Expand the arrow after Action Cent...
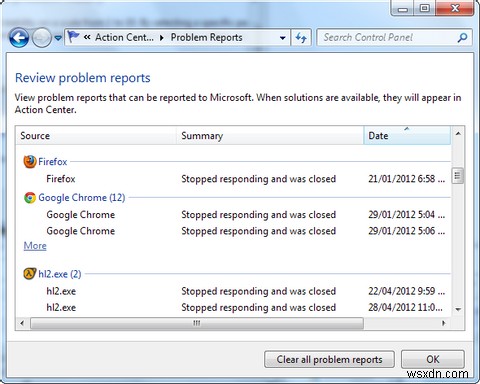The height and width of the screenshot is (384, 480). click(162, 38)
